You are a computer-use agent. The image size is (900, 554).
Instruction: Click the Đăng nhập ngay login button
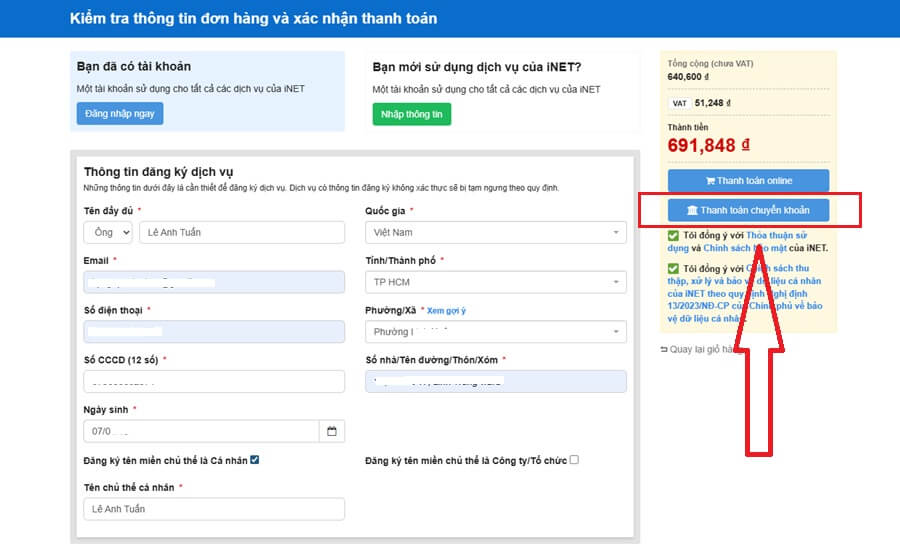coord(120,114)
